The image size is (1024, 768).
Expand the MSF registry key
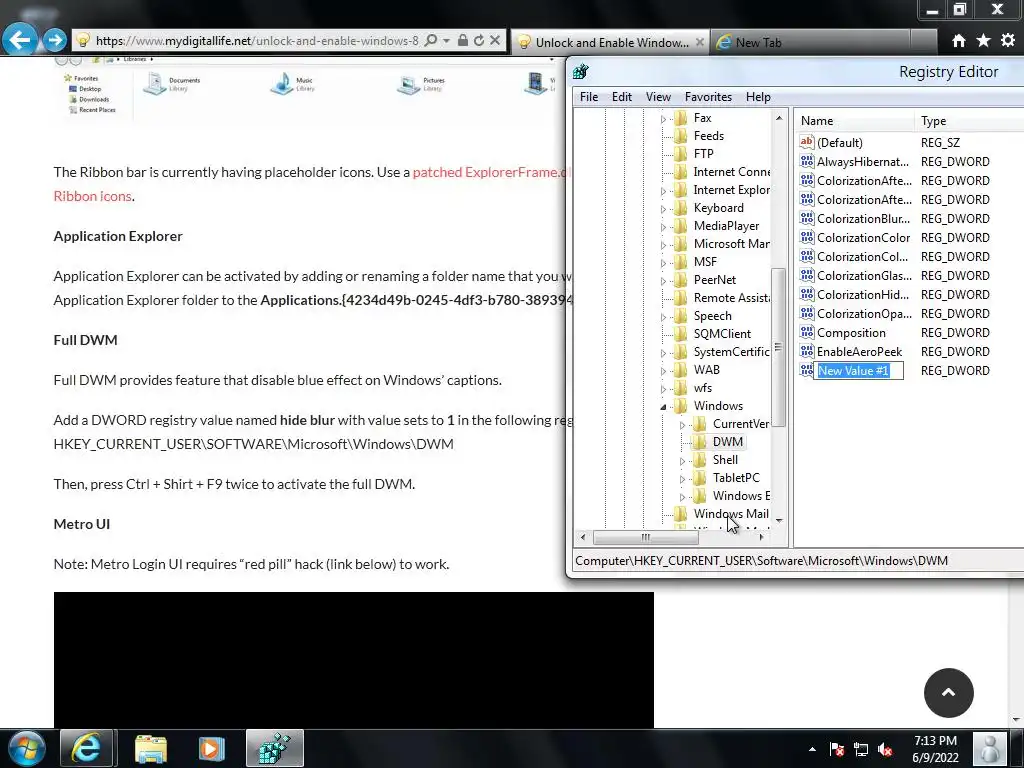663,263
